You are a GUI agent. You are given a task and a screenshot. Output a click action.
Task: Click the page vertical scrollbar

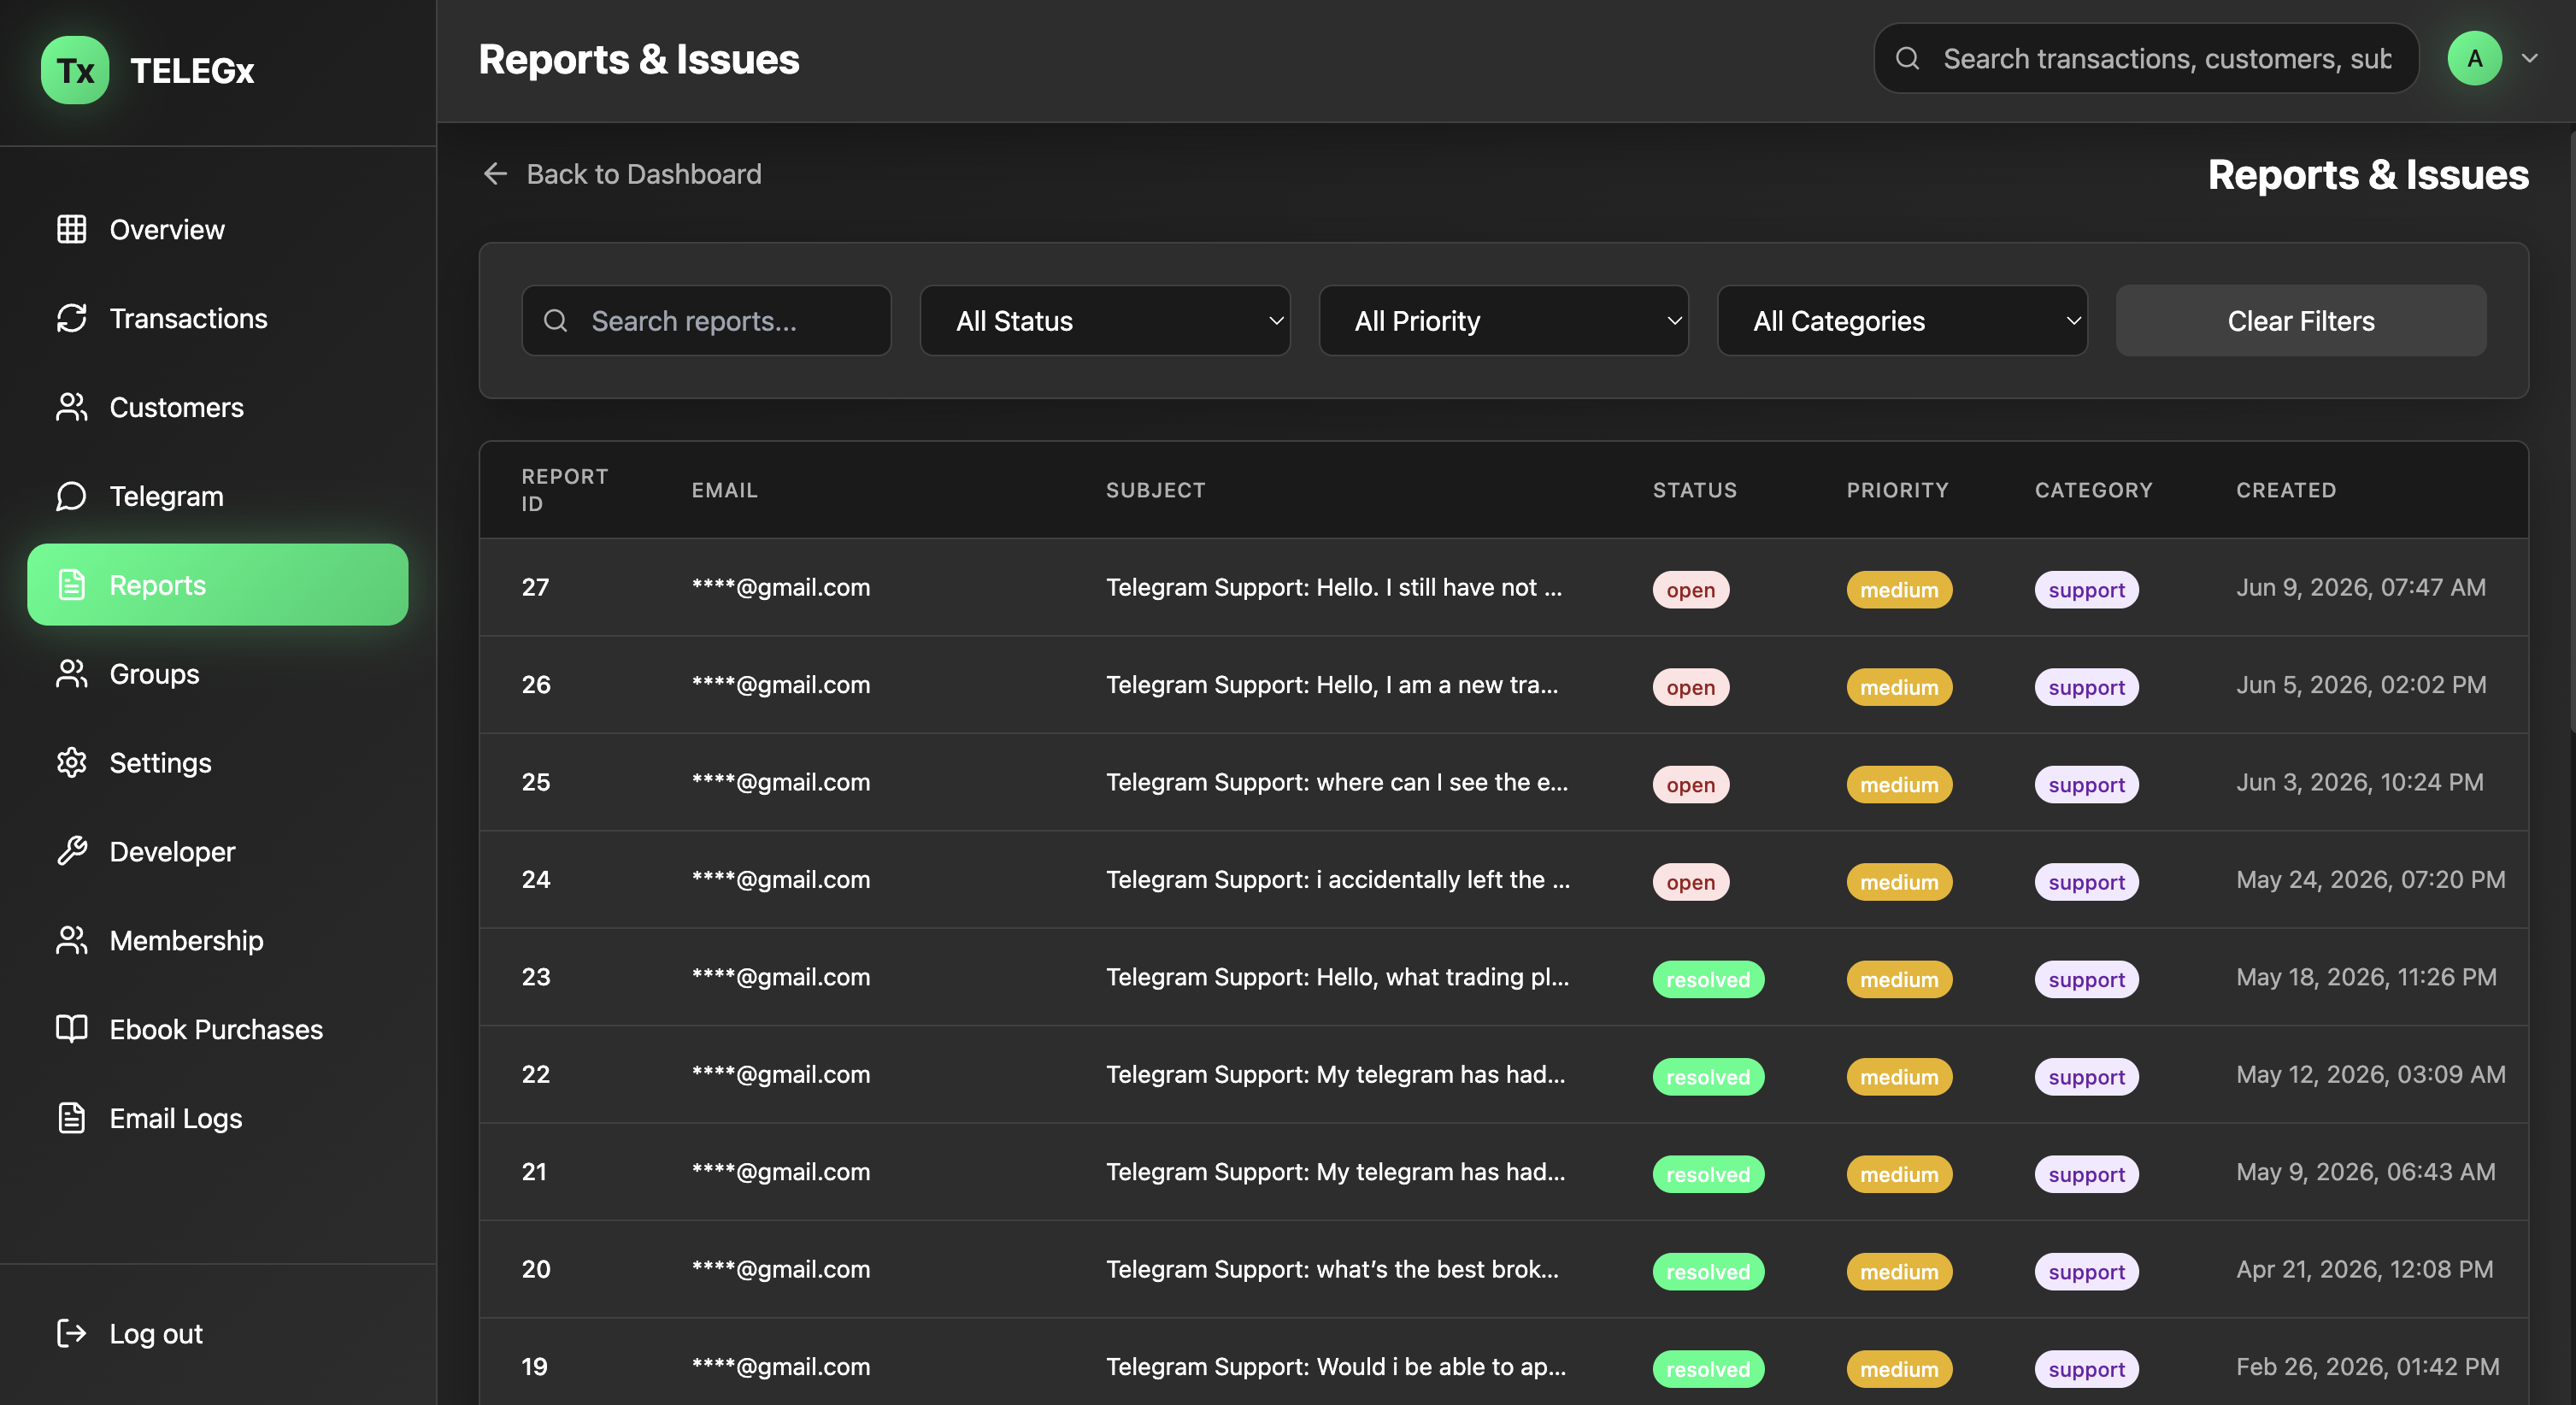pos(2571,430)
